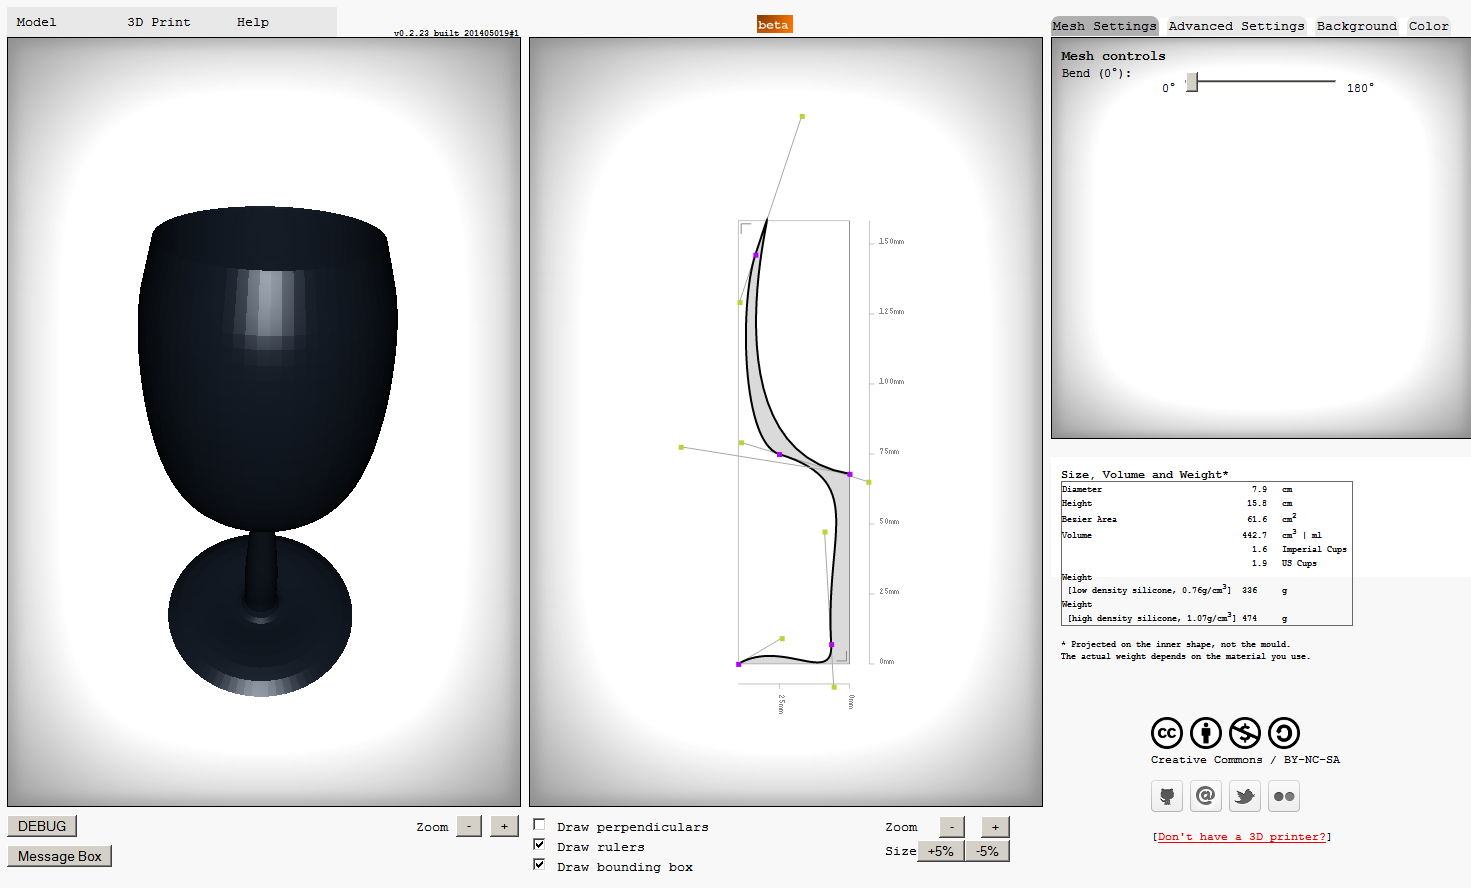Switch to the Mesh Settings tab
Image resolution: width=1471 pixels, height=888 pixels.
tap(1104, 26)
